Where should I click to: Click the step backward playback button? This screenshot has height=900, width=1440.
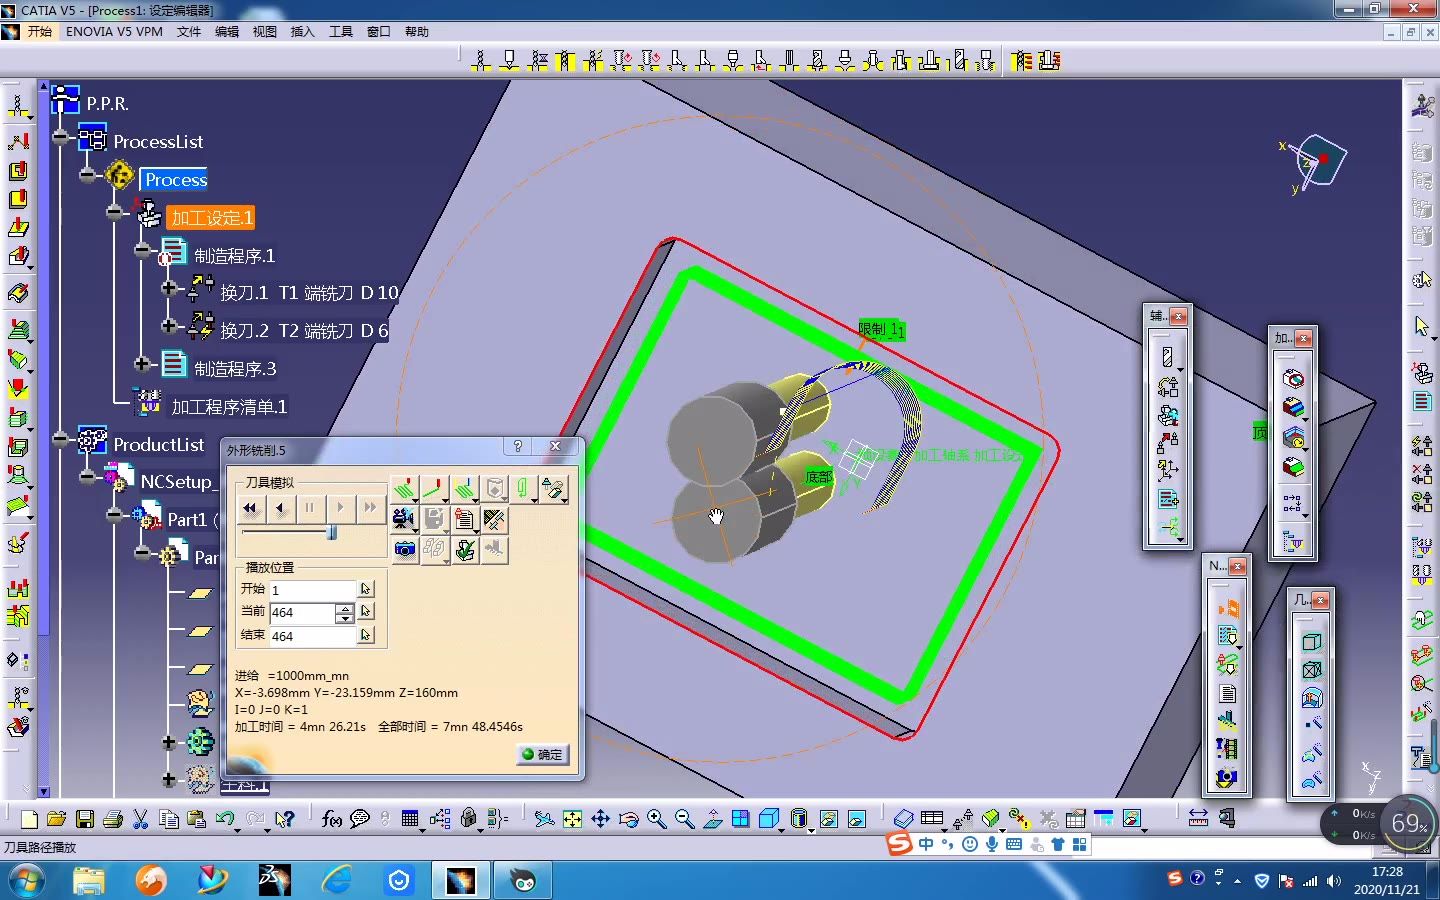pos(280,508)
